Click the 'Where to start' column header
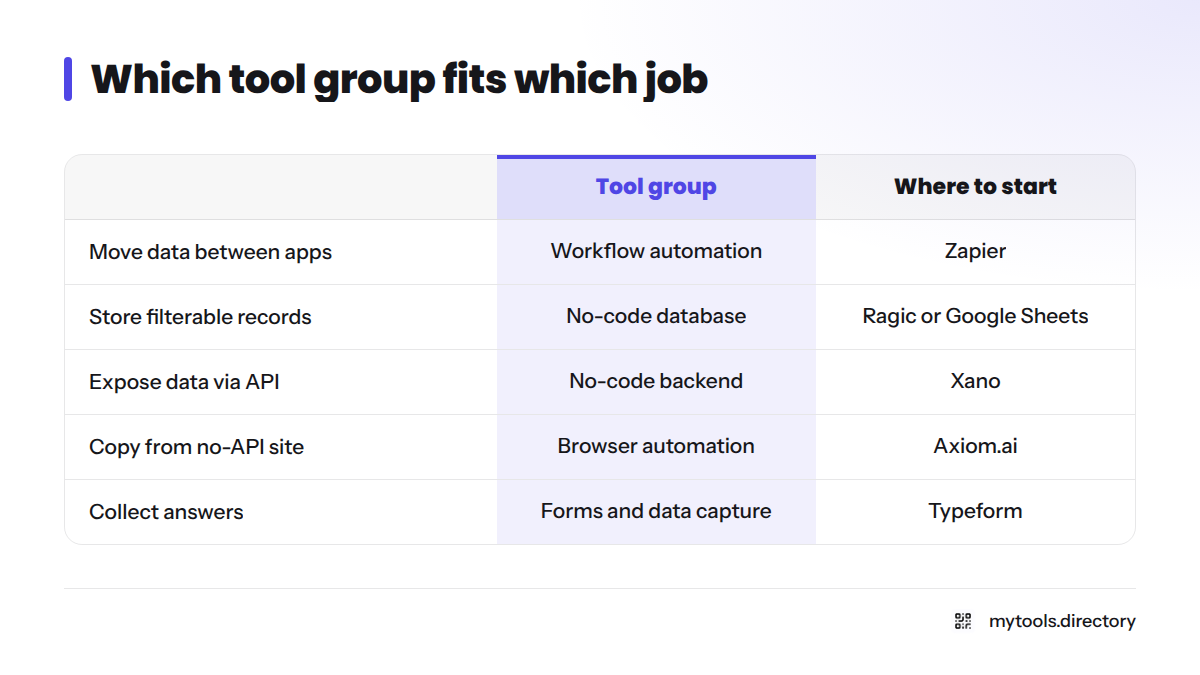 [x=975, y=187]
